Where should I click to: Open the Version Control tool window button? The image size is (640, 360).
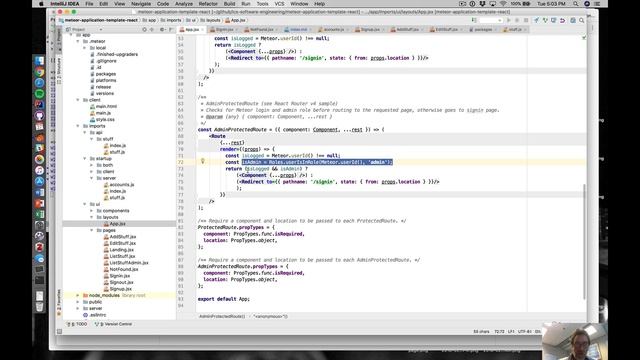pyautogui.click(x=113, y=324)
